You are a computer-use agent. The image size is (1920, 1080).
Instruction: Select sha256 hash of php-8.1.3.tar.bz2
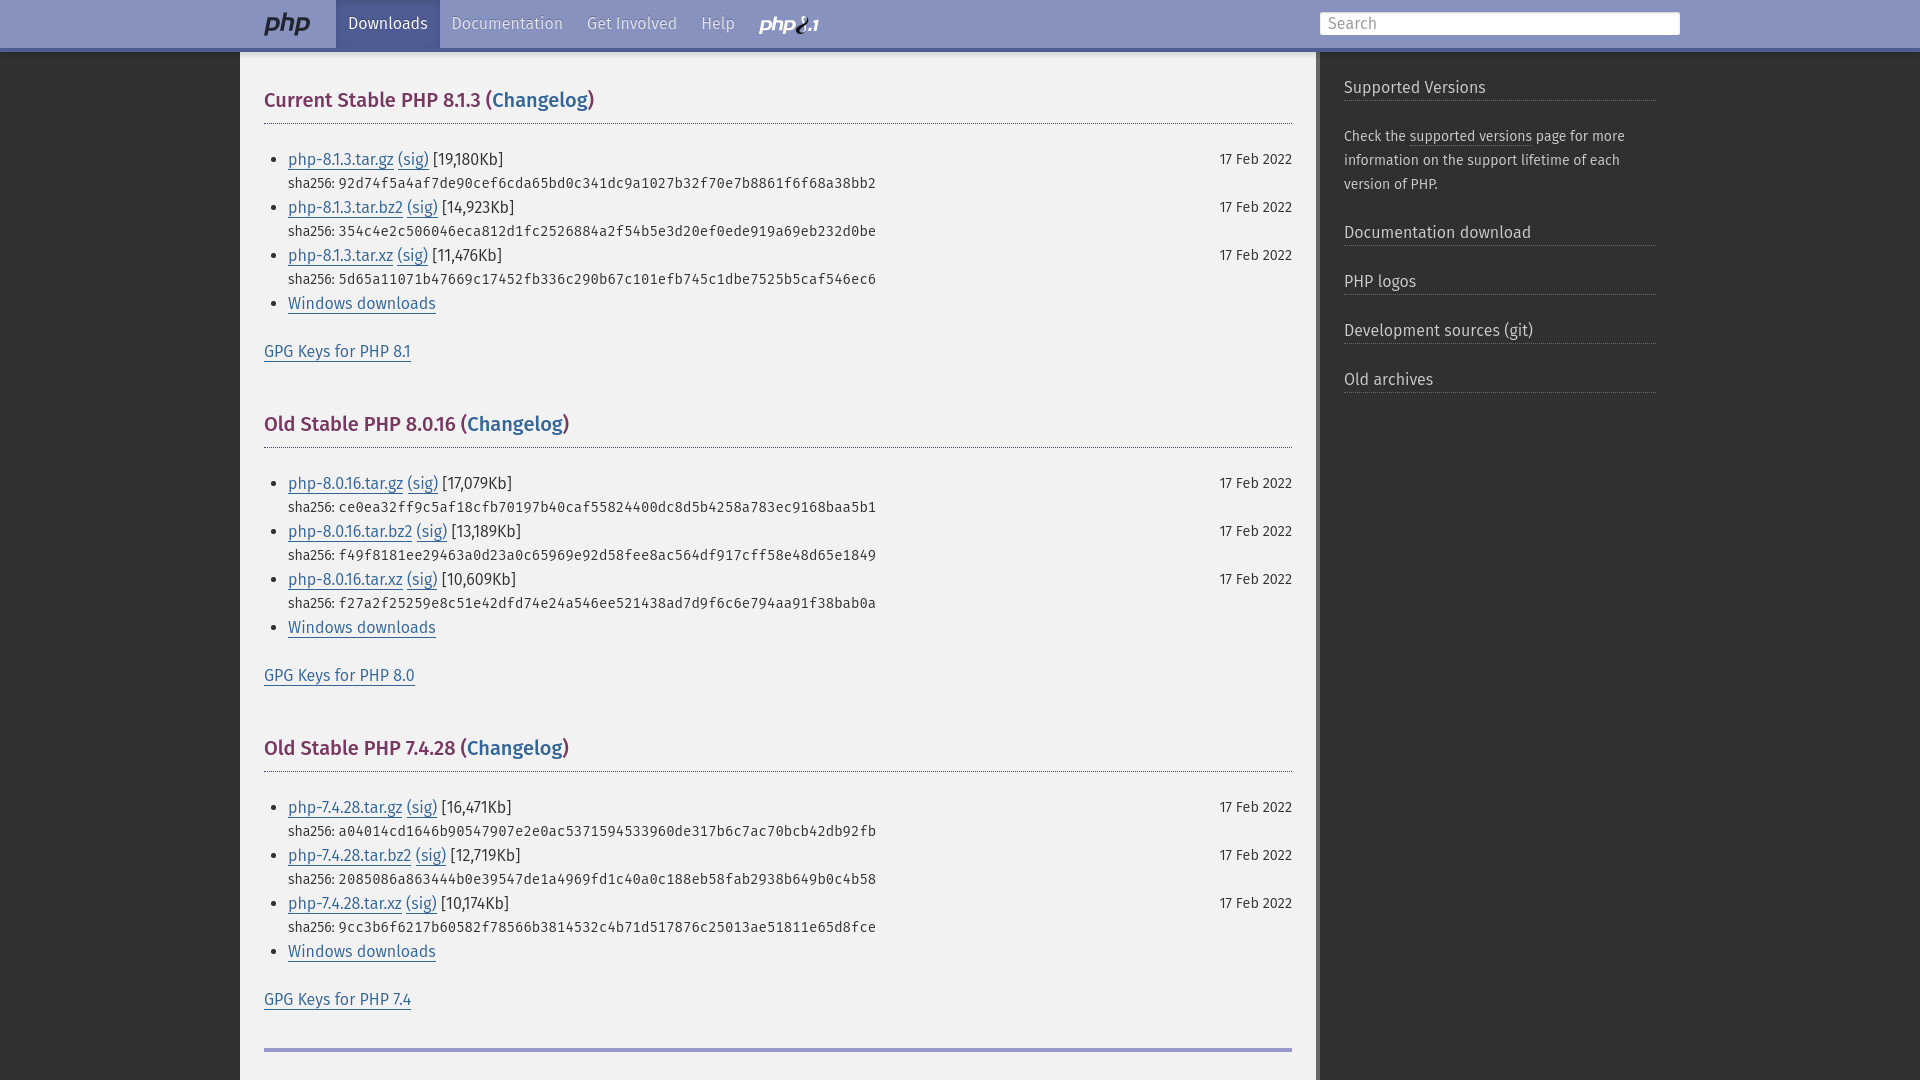(607, 232)
